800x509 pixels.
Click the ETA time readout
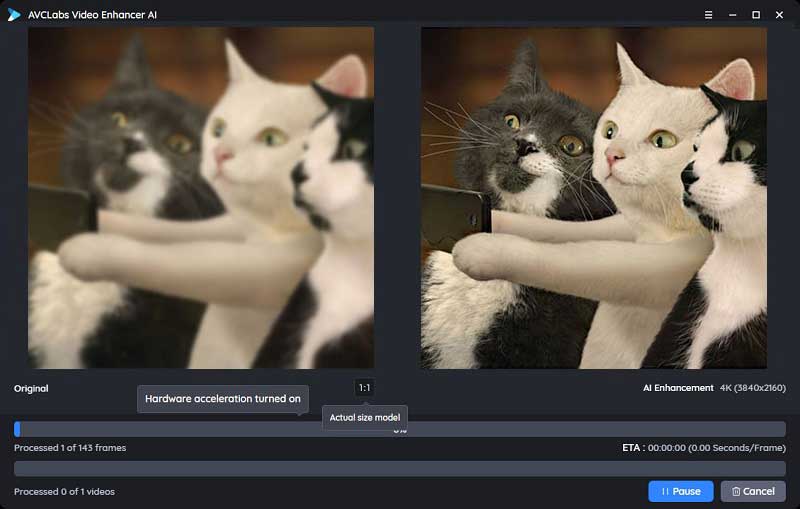click(704, 448)
